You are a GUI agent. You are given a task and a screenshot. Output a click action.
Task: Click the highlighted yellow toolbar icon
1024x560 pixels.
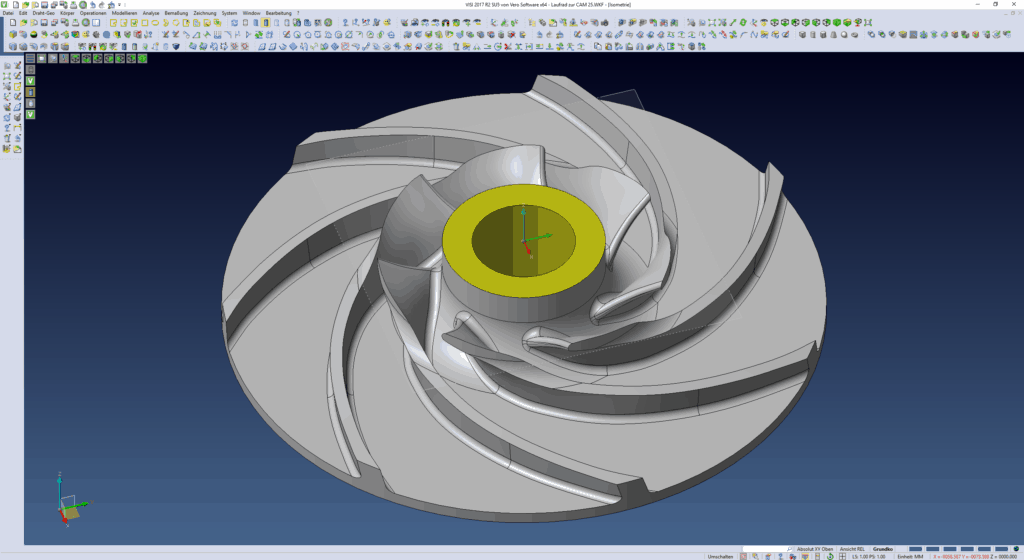266,22
